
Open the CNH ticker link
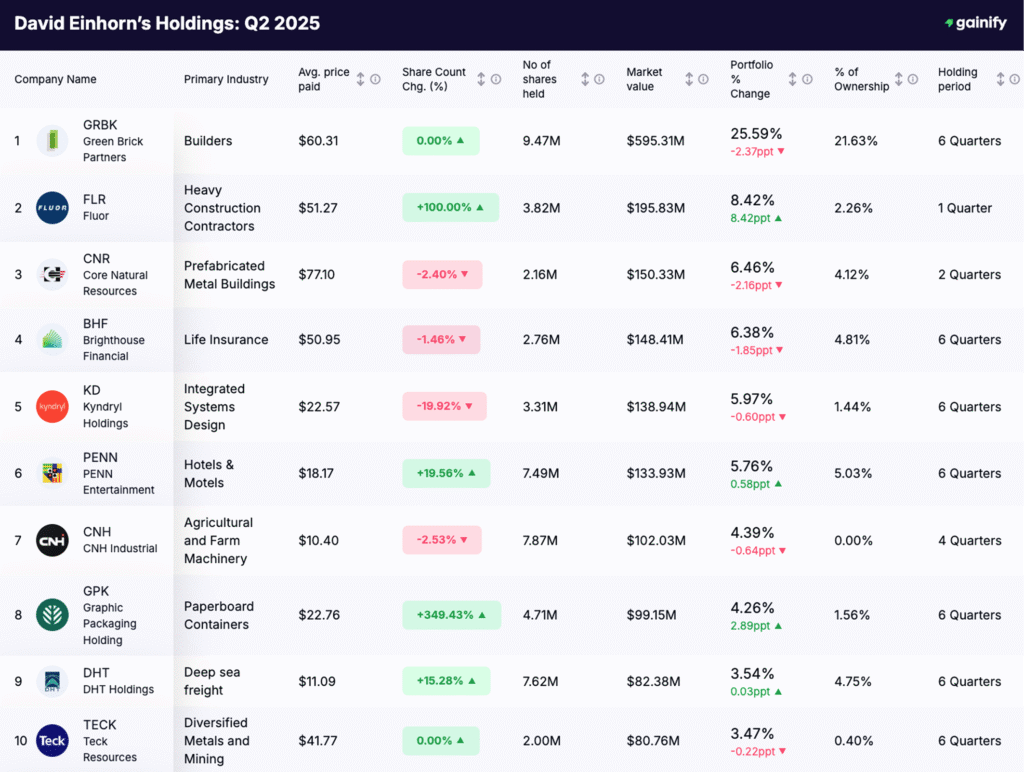coord(97,532)
